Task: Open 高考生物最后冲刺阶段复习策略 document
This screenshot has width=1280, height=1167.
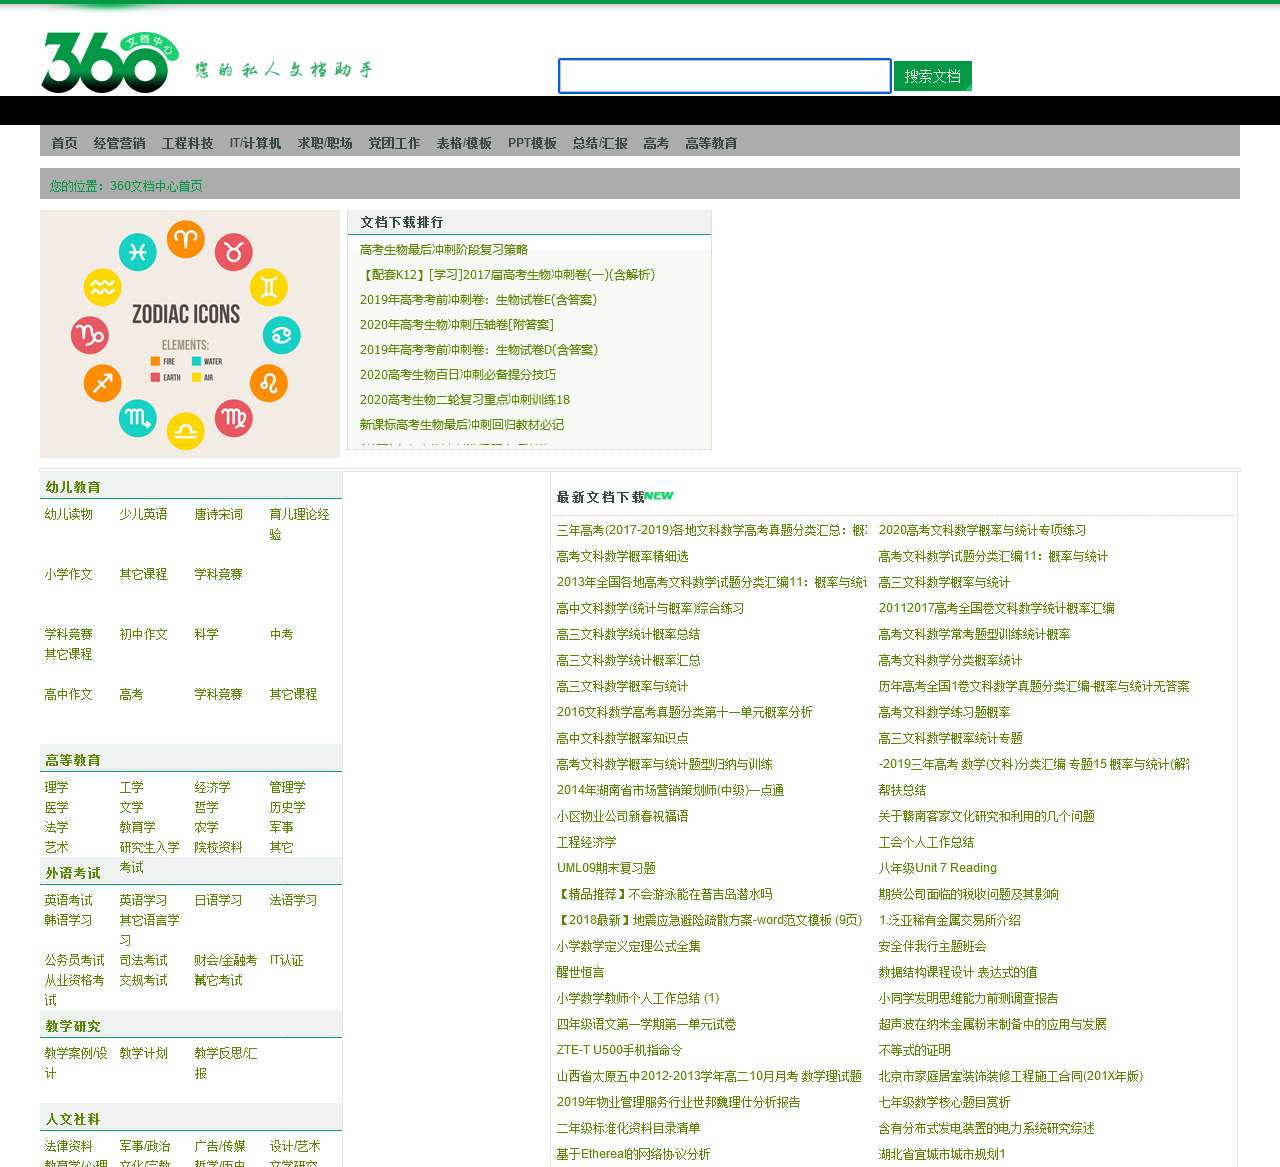Action: [x=443, y=250]
